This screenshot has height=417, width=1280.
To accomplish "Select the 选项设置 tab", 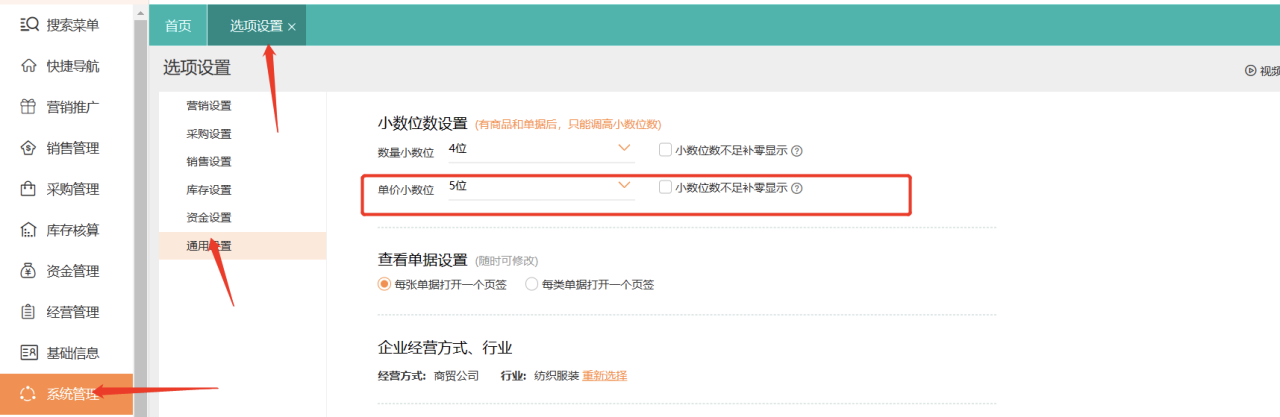I will (x=256, y=26).
